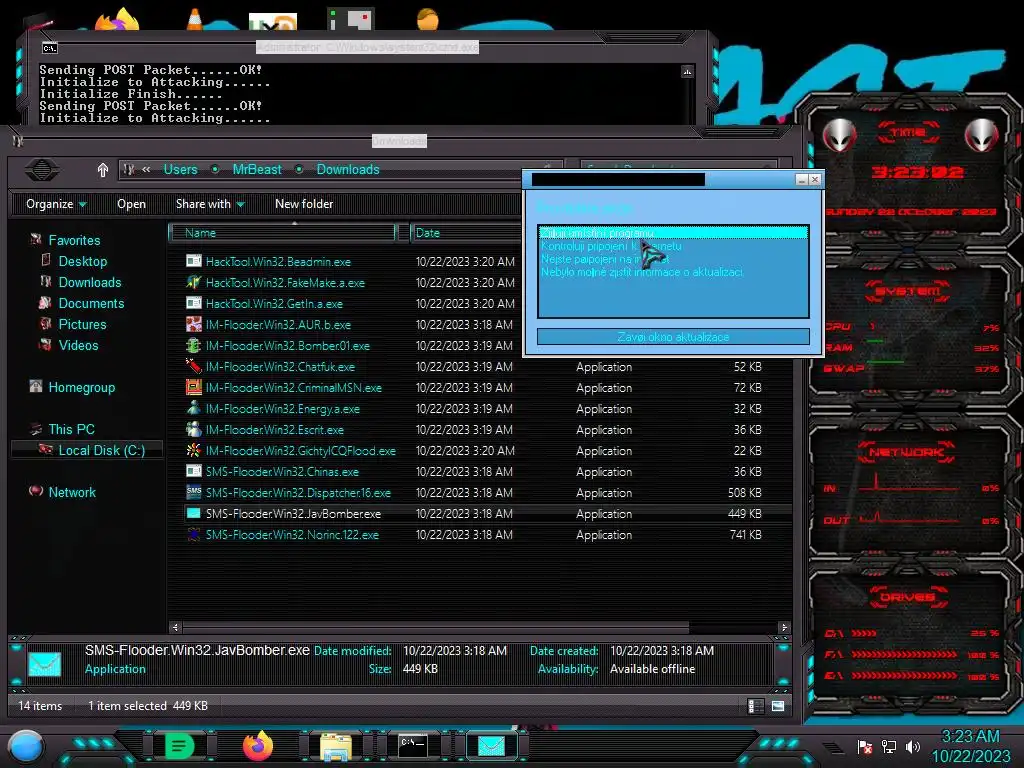Select first line in update dialog list
This screenshot has height=768, width=1024.
(673, 233)
